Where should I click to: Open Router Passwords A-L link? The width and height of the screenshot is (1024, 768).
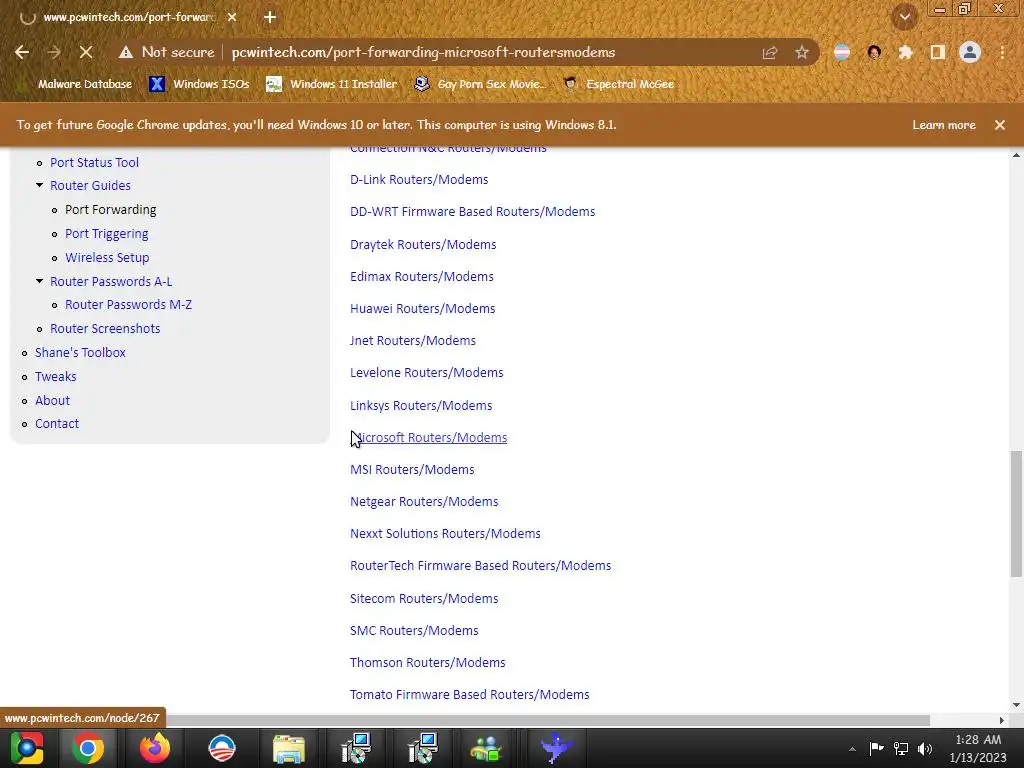[x=111, y=281]
